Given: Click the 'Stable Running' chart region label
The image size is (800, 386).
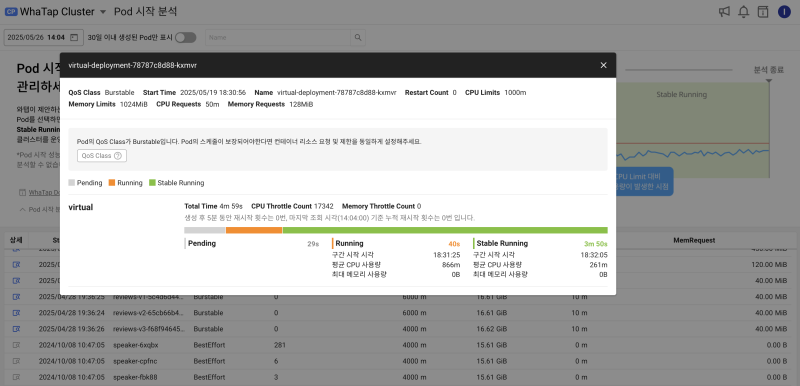Looking at the screenshot, I should [682, 94].
